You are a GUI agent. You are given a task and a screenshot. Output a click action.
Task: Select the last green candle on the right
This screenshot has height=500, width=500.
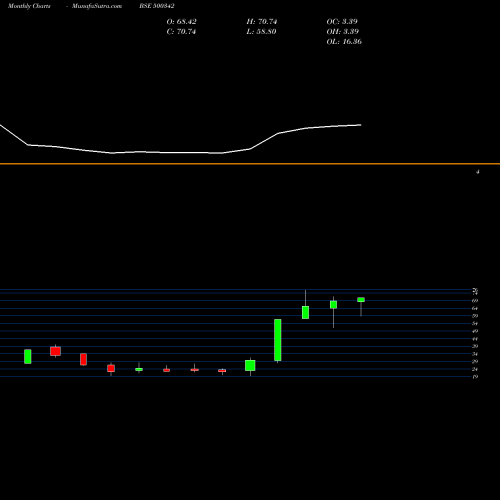[x=361, y=300]
